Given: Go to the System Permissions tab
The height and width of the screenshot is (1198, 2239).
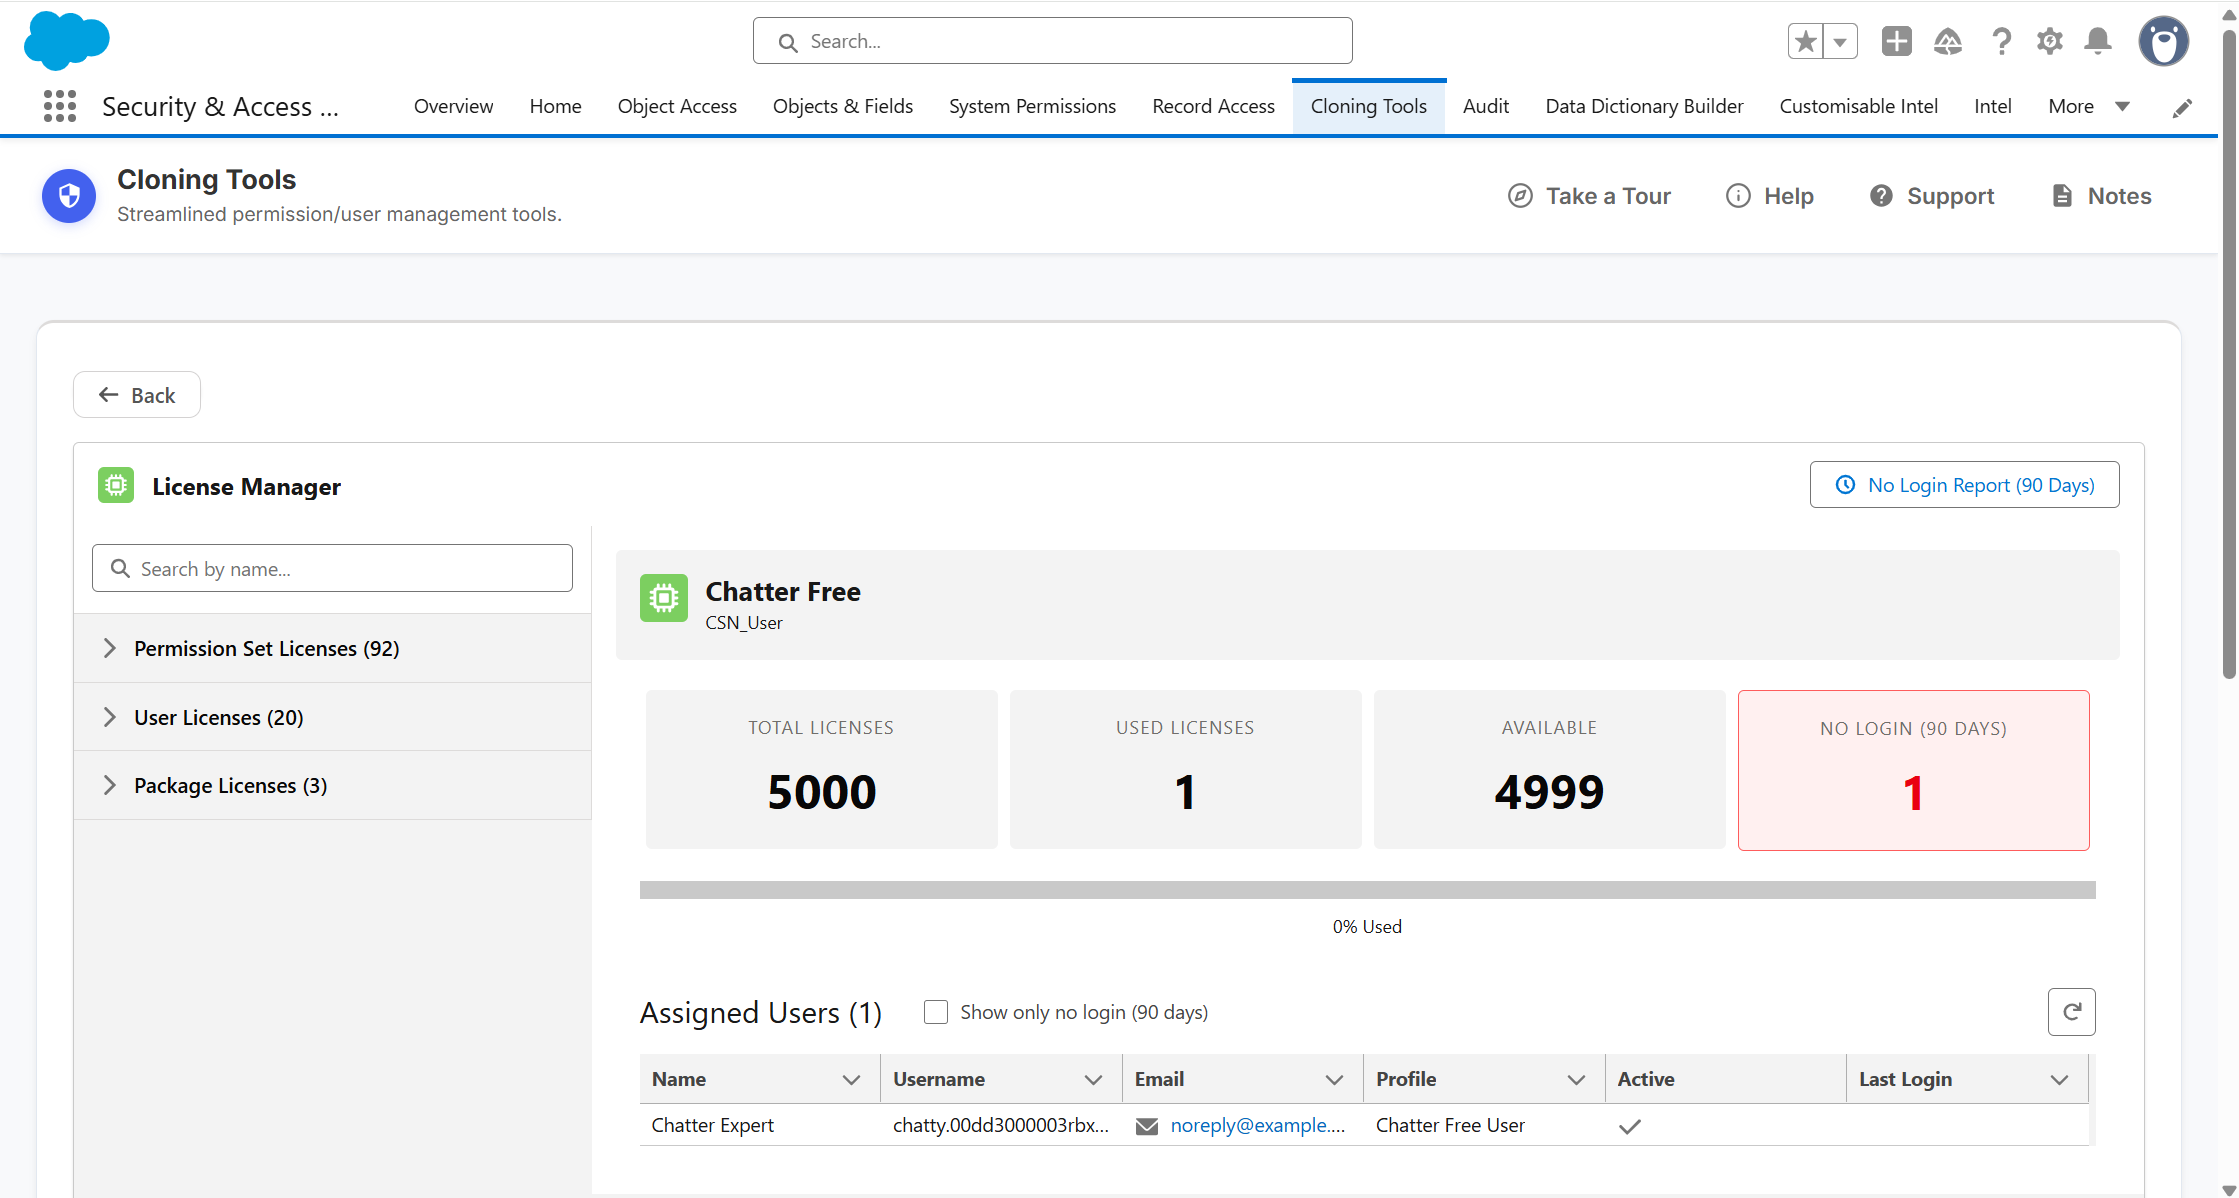Looking at the screenshot, I should (1032, 106).
